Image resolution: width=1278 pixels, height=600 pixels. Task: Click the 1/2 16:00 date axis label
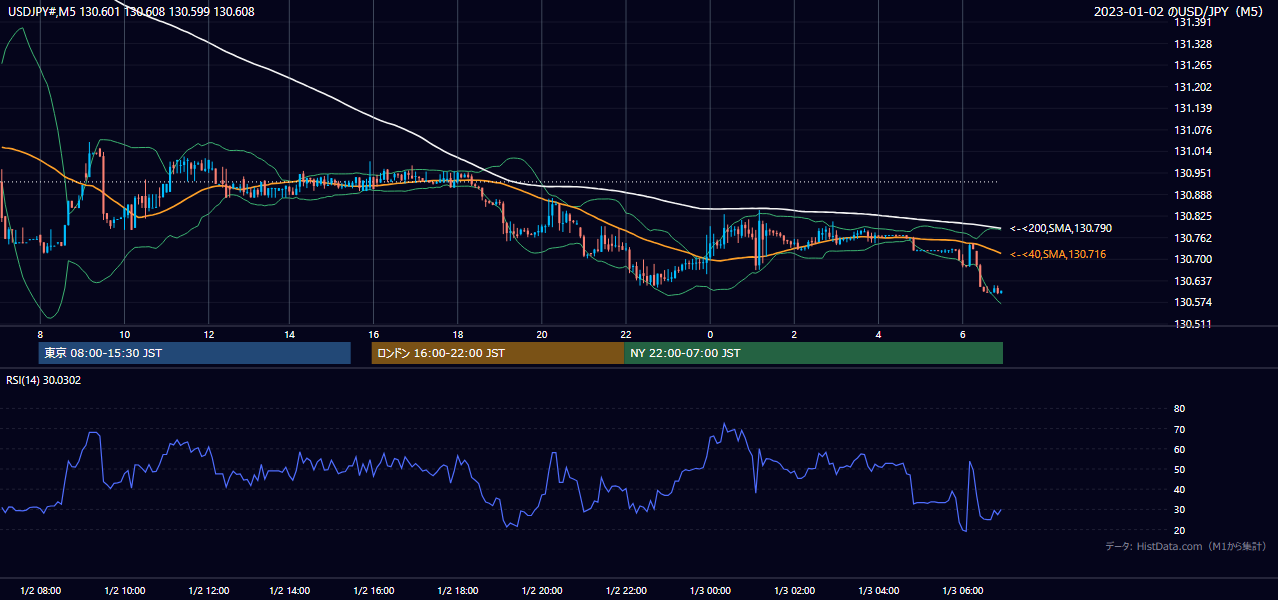tap(376, 590)
